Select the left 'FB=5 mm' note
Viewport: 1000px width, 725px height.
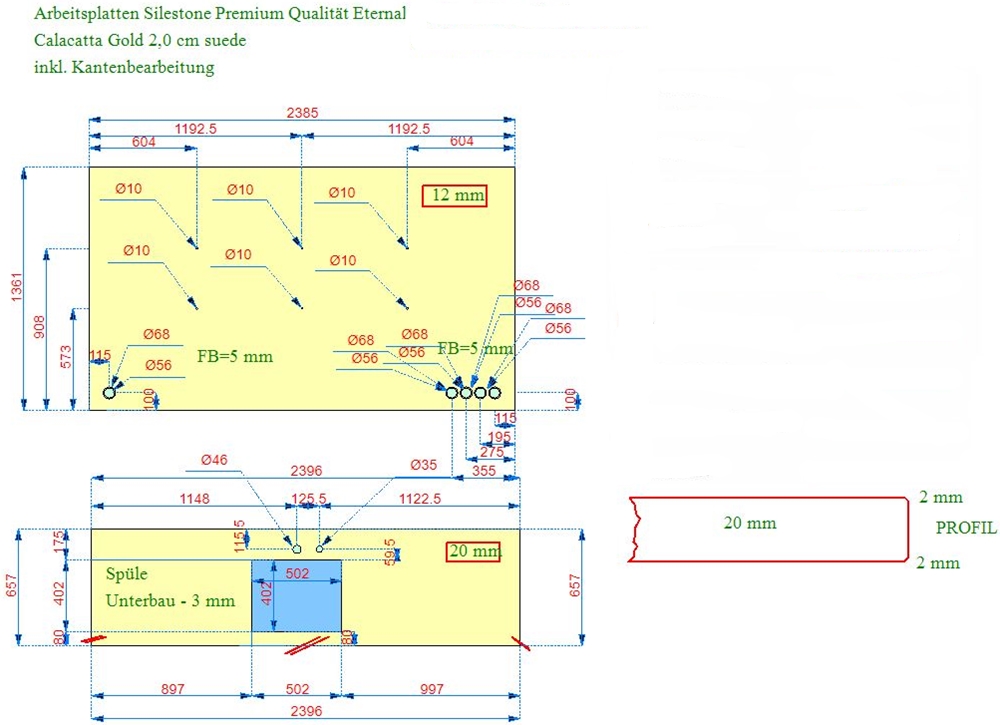pyautogui.click(x=235, y=356)
